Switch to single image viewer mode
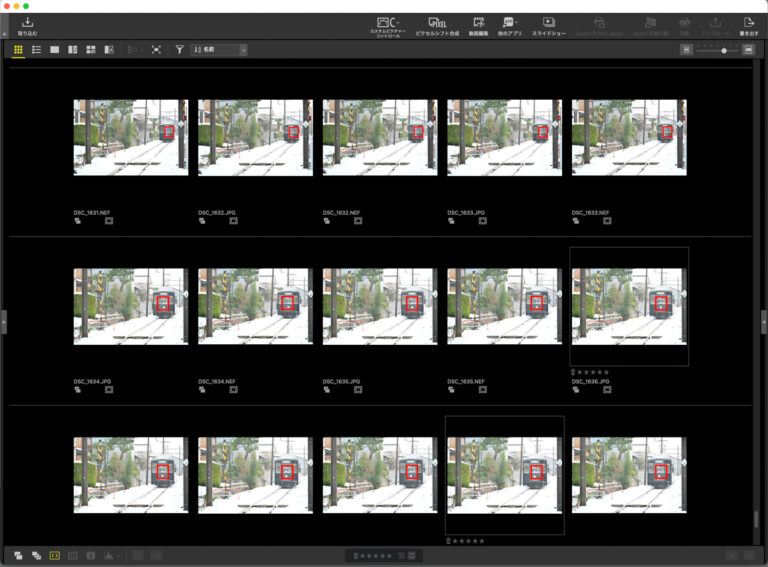 [54, 49]
